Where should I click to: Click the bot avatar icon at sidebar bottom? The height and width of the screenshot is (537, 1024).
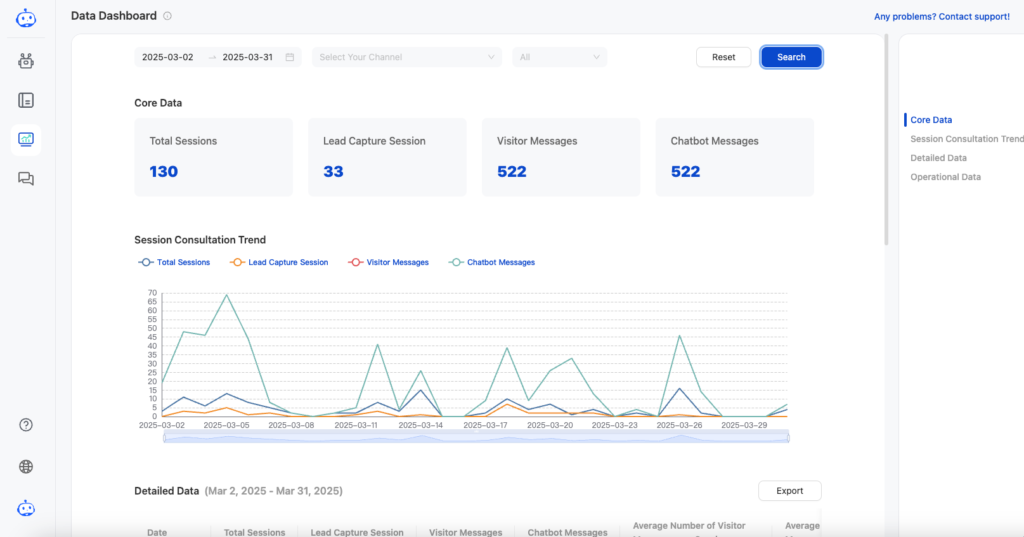(x=26, y=508)
